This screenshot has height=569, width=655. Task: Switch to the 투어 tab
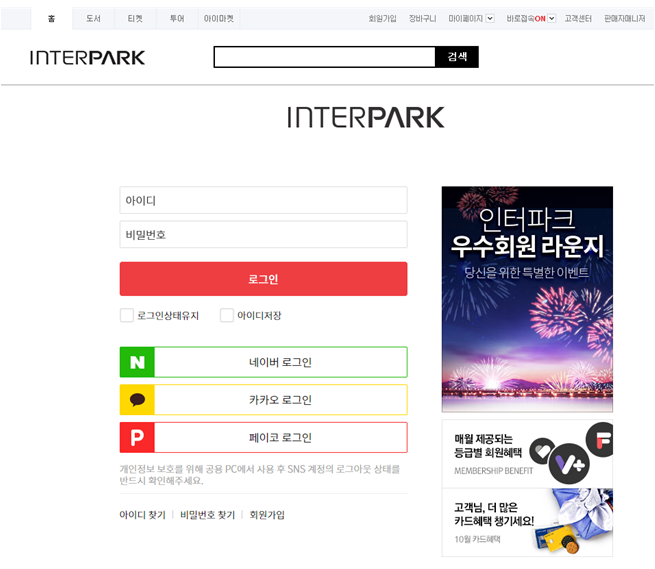(x=177, y=18)
